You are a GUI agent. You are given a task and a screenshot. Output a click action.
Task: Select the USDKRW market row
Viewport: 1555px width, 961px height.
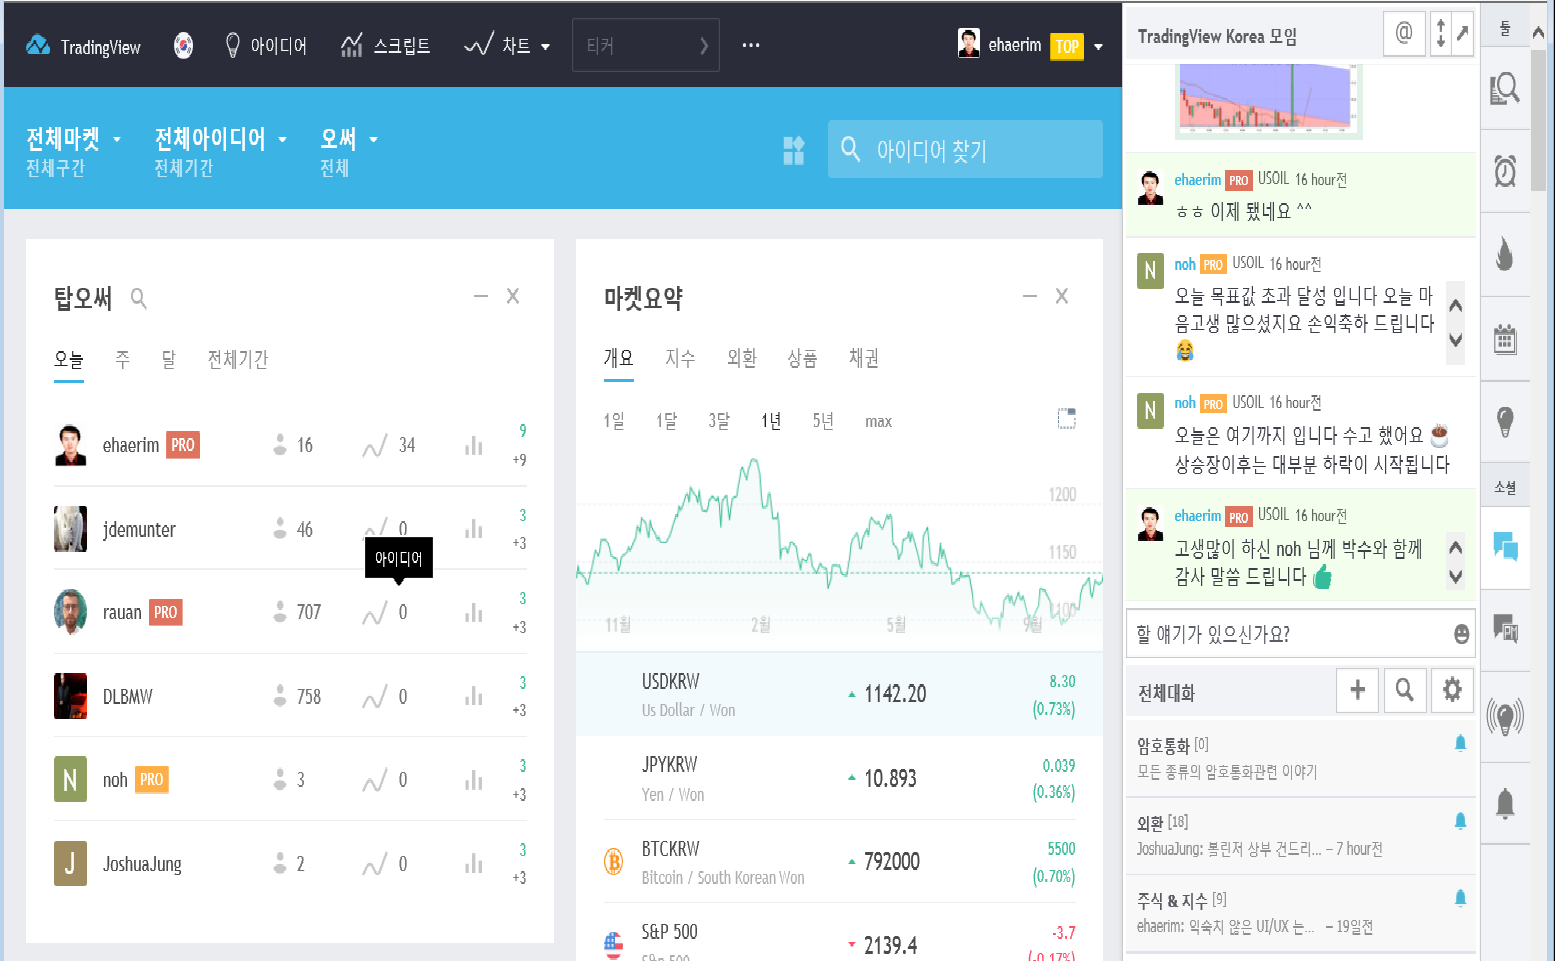(x=839, y=694)
